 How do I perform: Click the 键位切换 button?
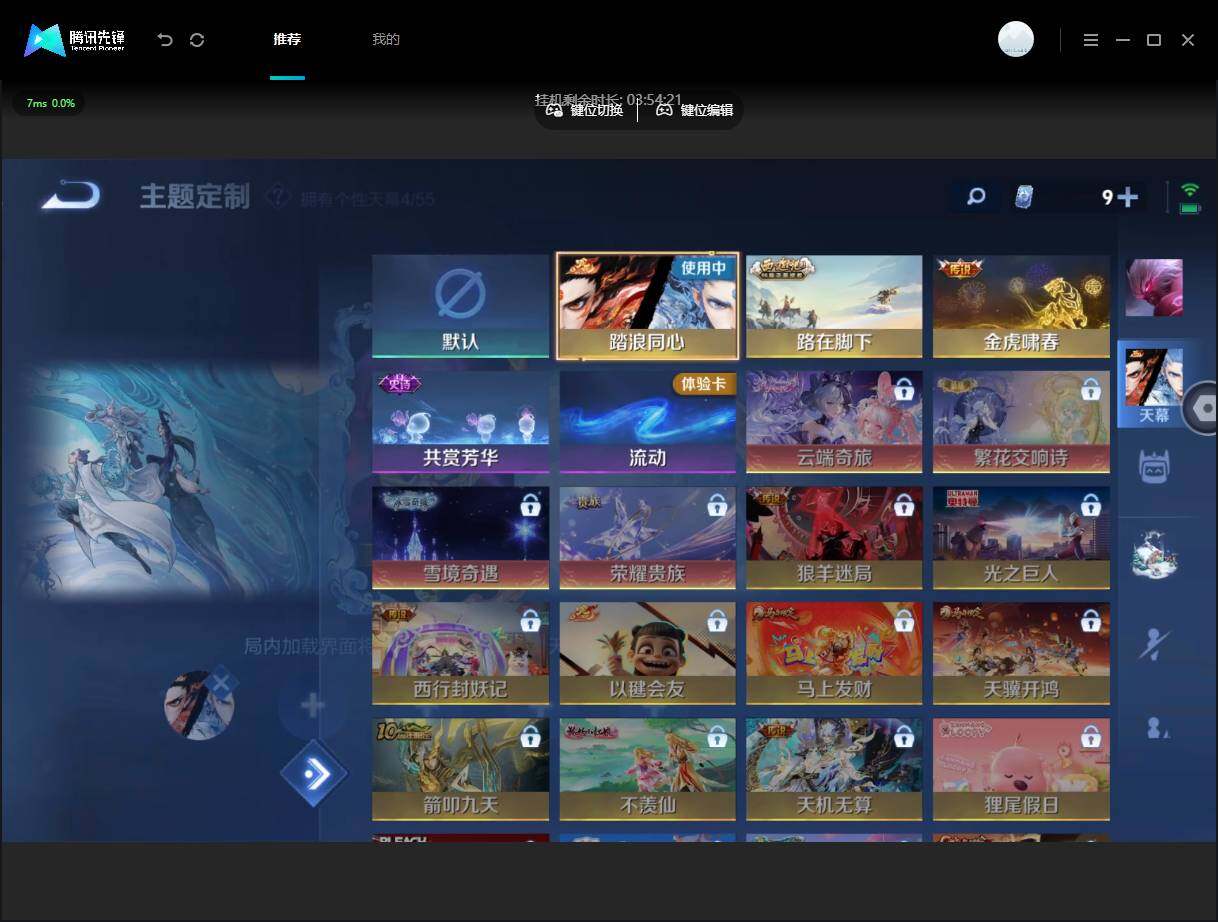585,111
